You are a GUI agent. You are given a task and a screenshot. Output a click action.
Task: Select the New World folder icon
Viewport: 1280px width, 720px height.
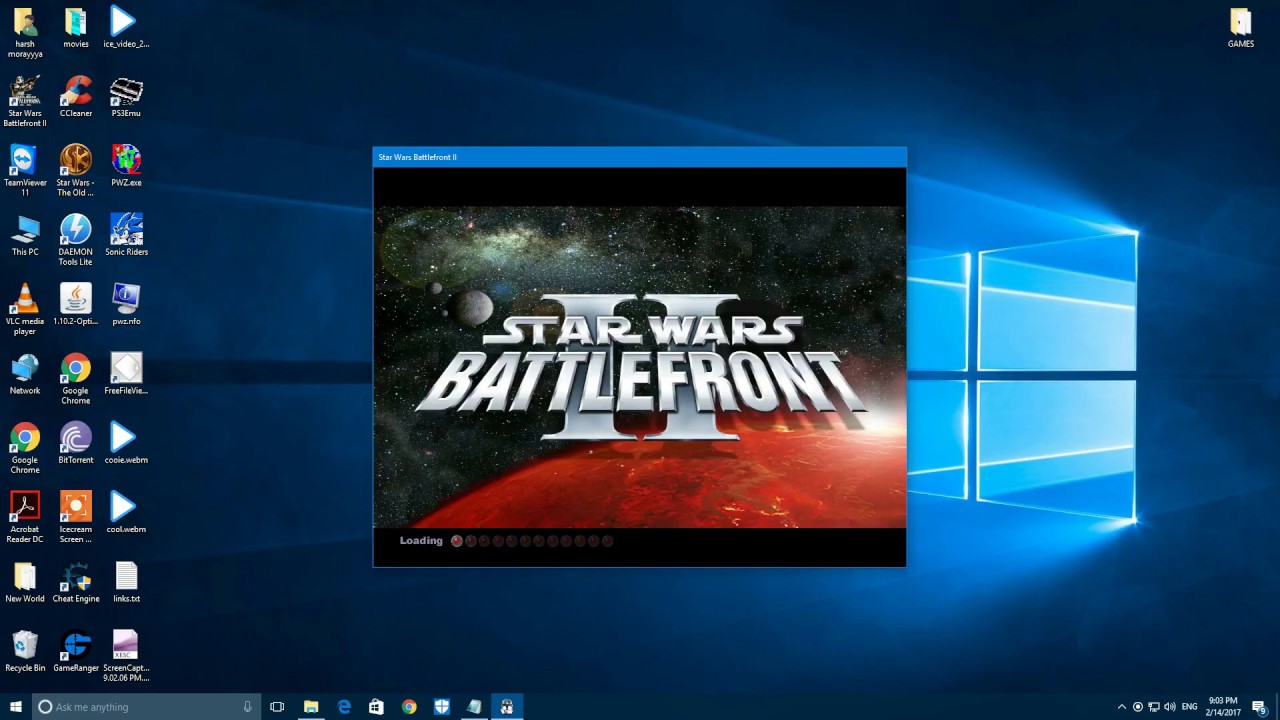pos(25,582)
